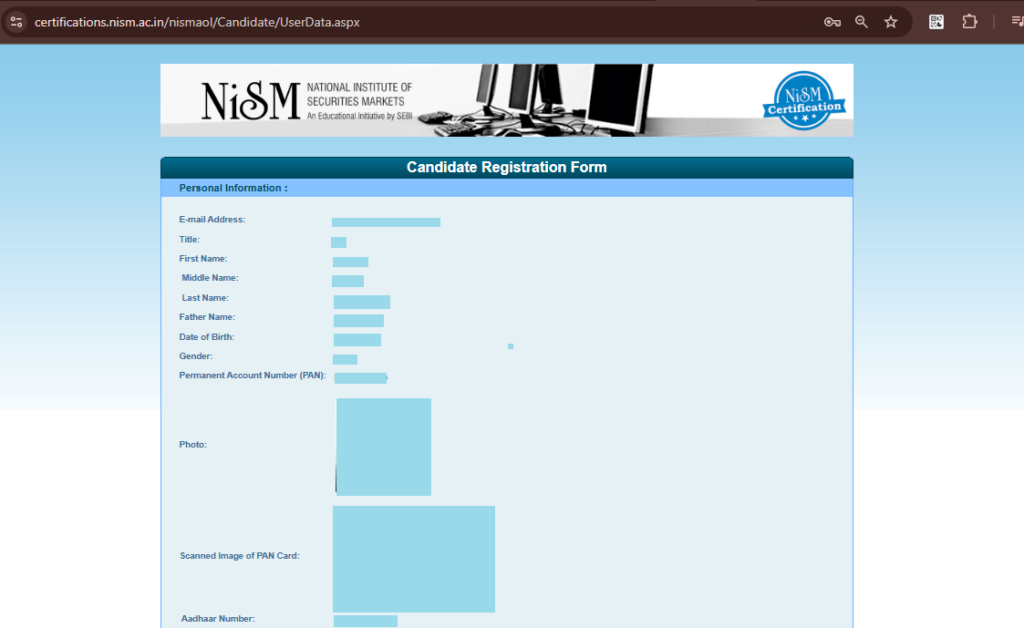Click the 'First Name:' label
Screen dimensions: 1024x628
click(x=203, y=259)
